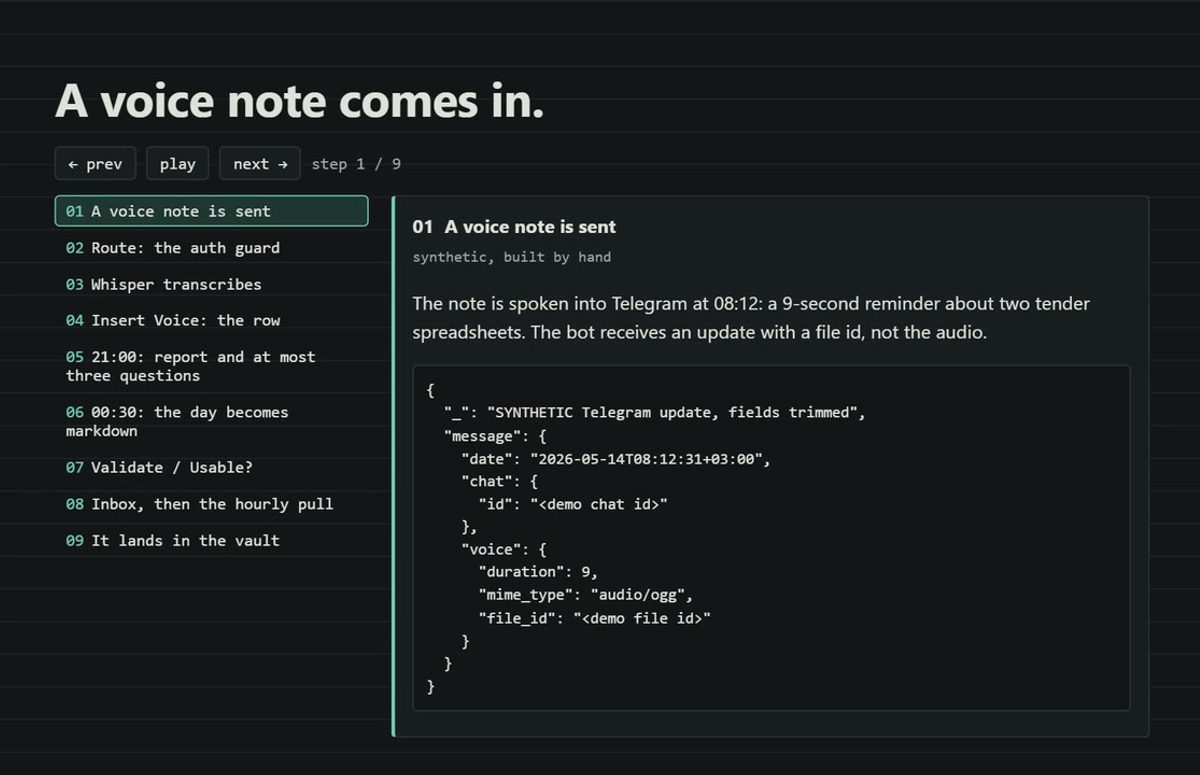Click the paragraph about the Telegram note at 08:12

click(751, 318)
